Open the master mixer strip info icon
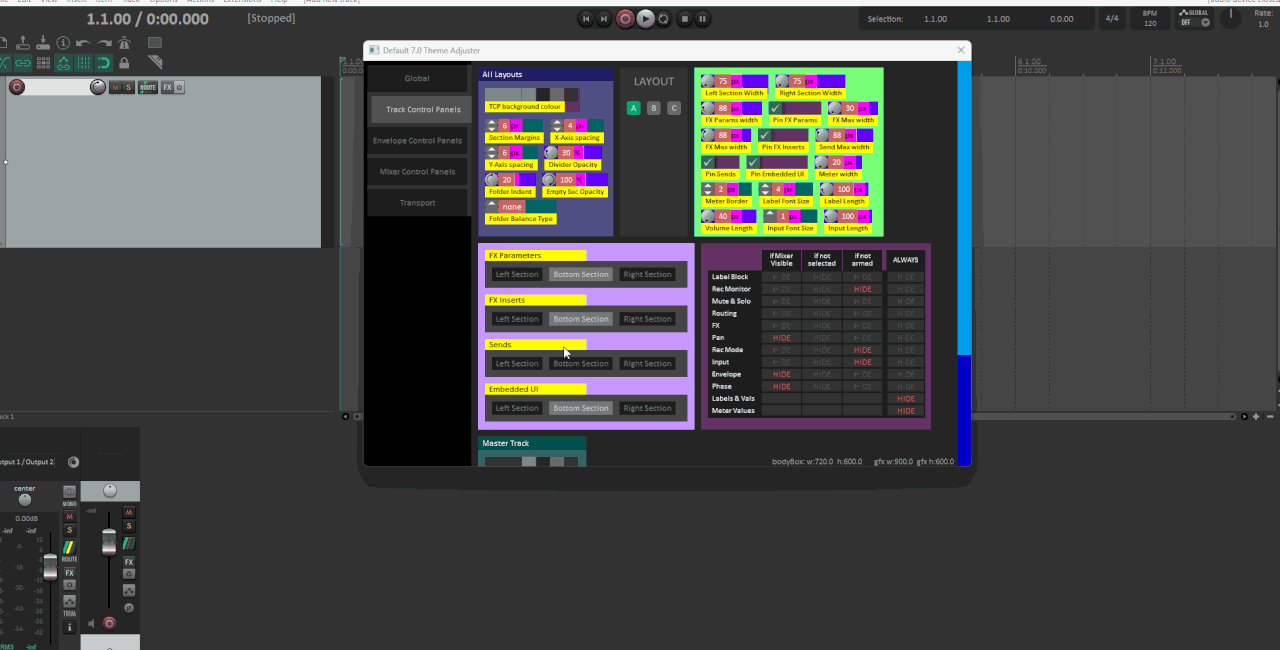 click(x=69, y=627)
